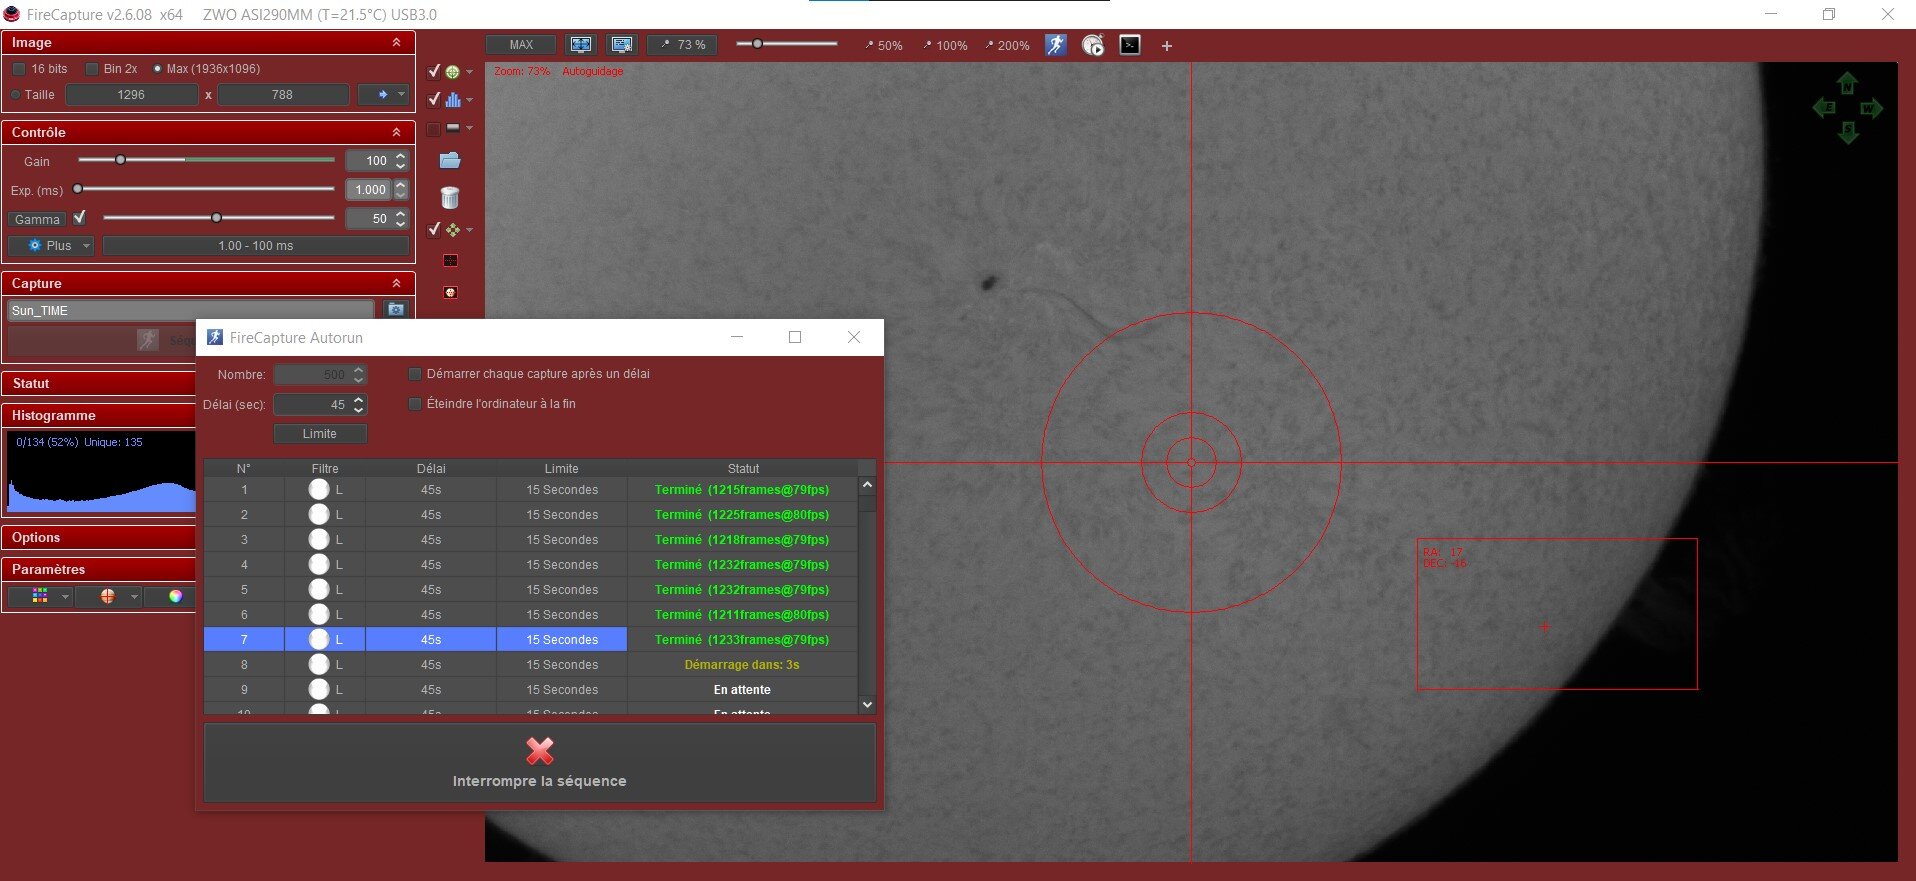
Task: Click the trash bin icon
Action: [x=450, y=197]
